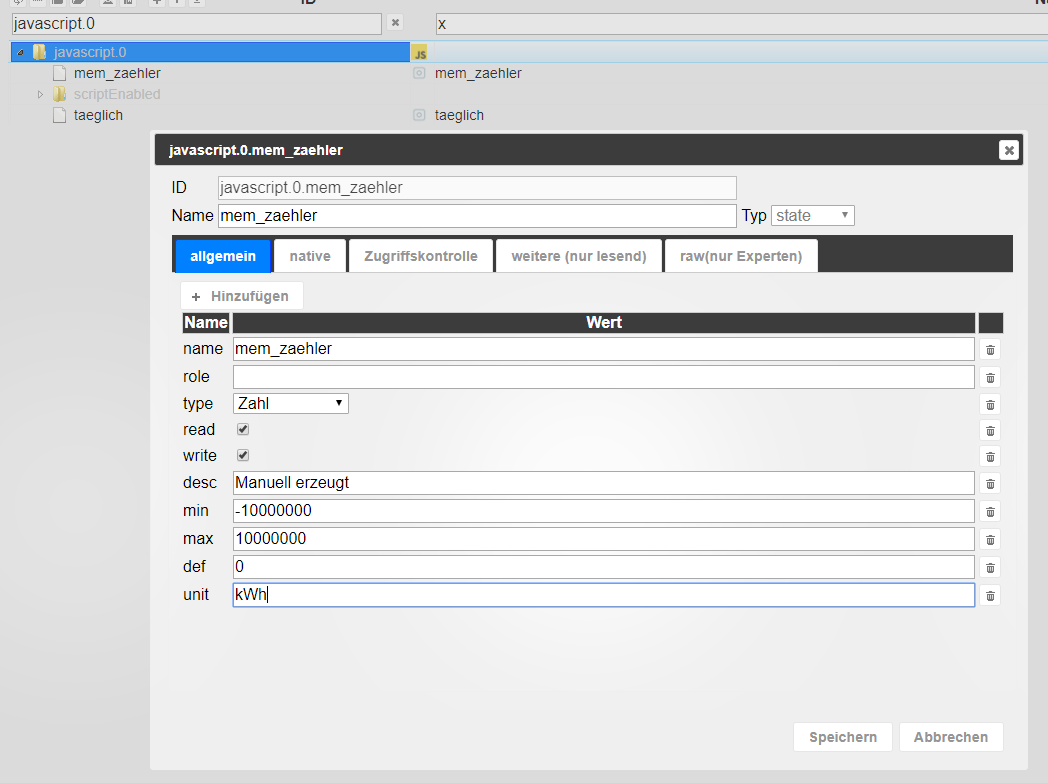Viewport: 1048px width, 783px height.
Task: Switch to the native tab
Action: click(x=310, y=256)
